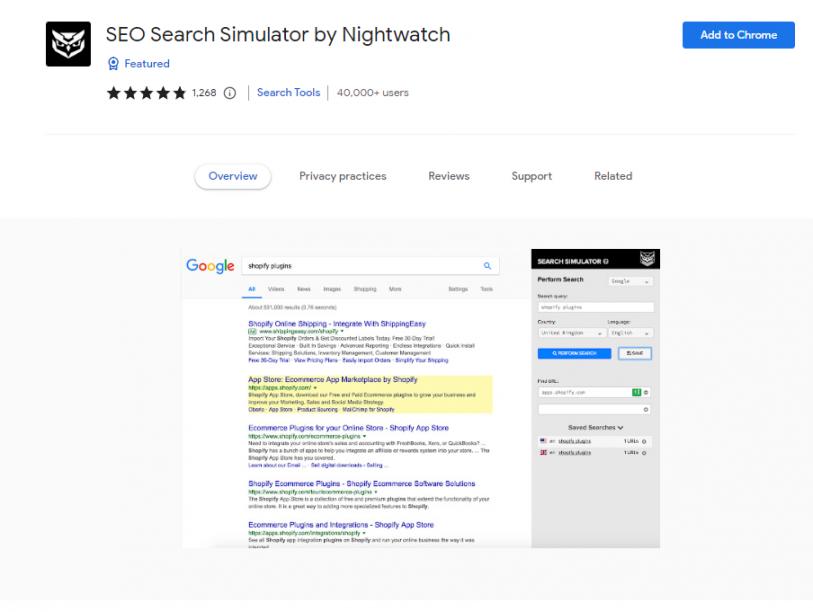Screen dimensions: 813x612
Task: Click the Search query field in simulator panel
Action: (595, 307)
